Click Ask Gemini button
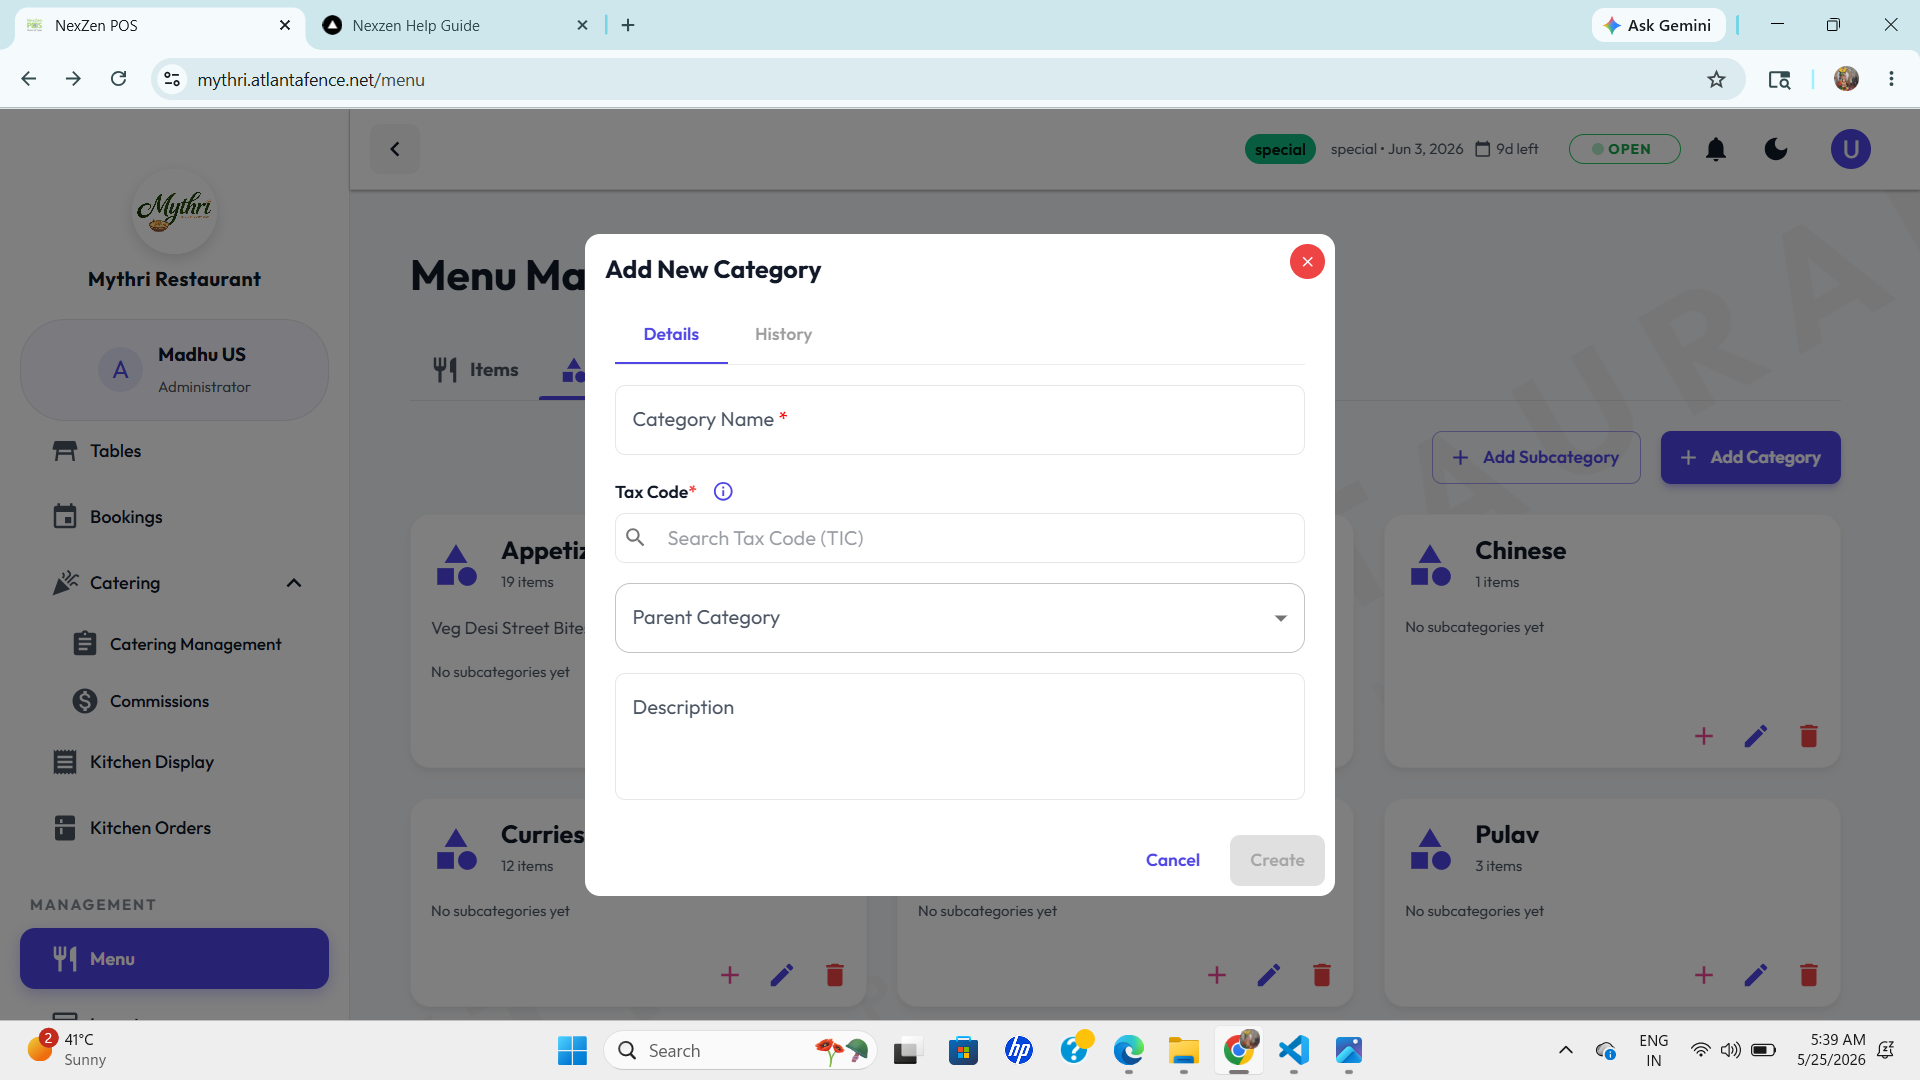The height and width of the screenshot is (1080, 1920). click(x=1658, y=25)
